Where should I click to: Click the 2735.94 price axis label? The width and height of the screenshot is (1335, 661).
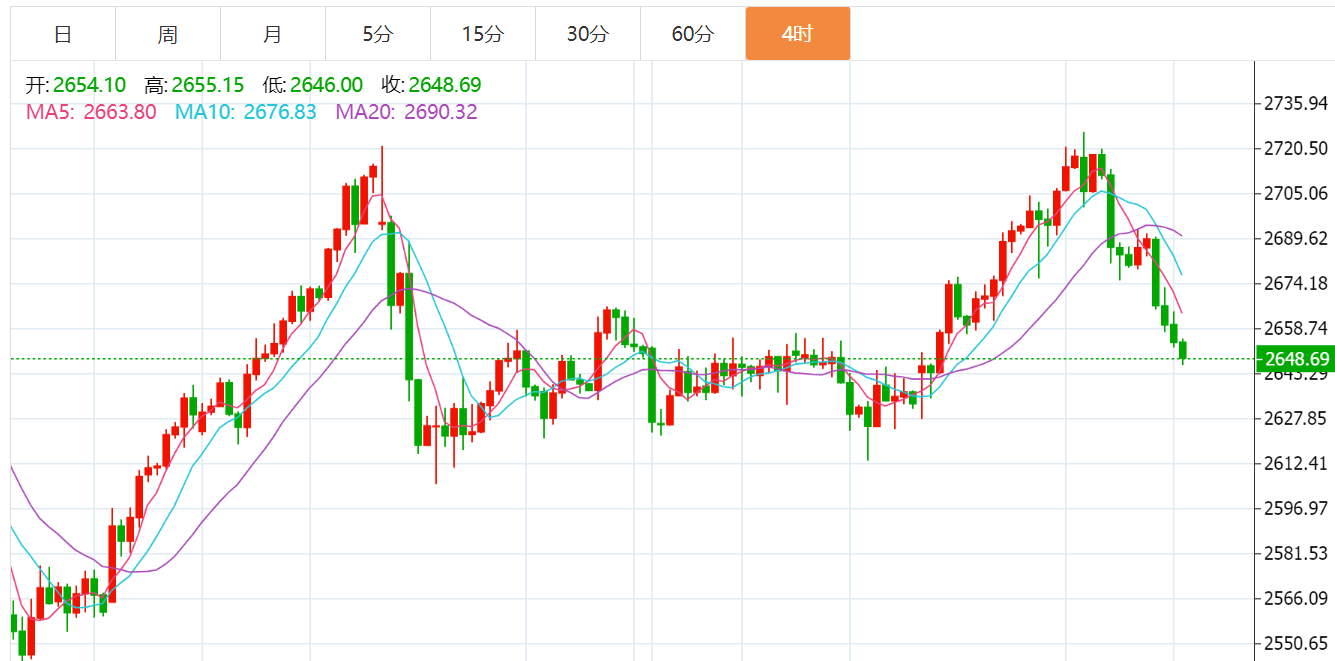point(1296,104)
